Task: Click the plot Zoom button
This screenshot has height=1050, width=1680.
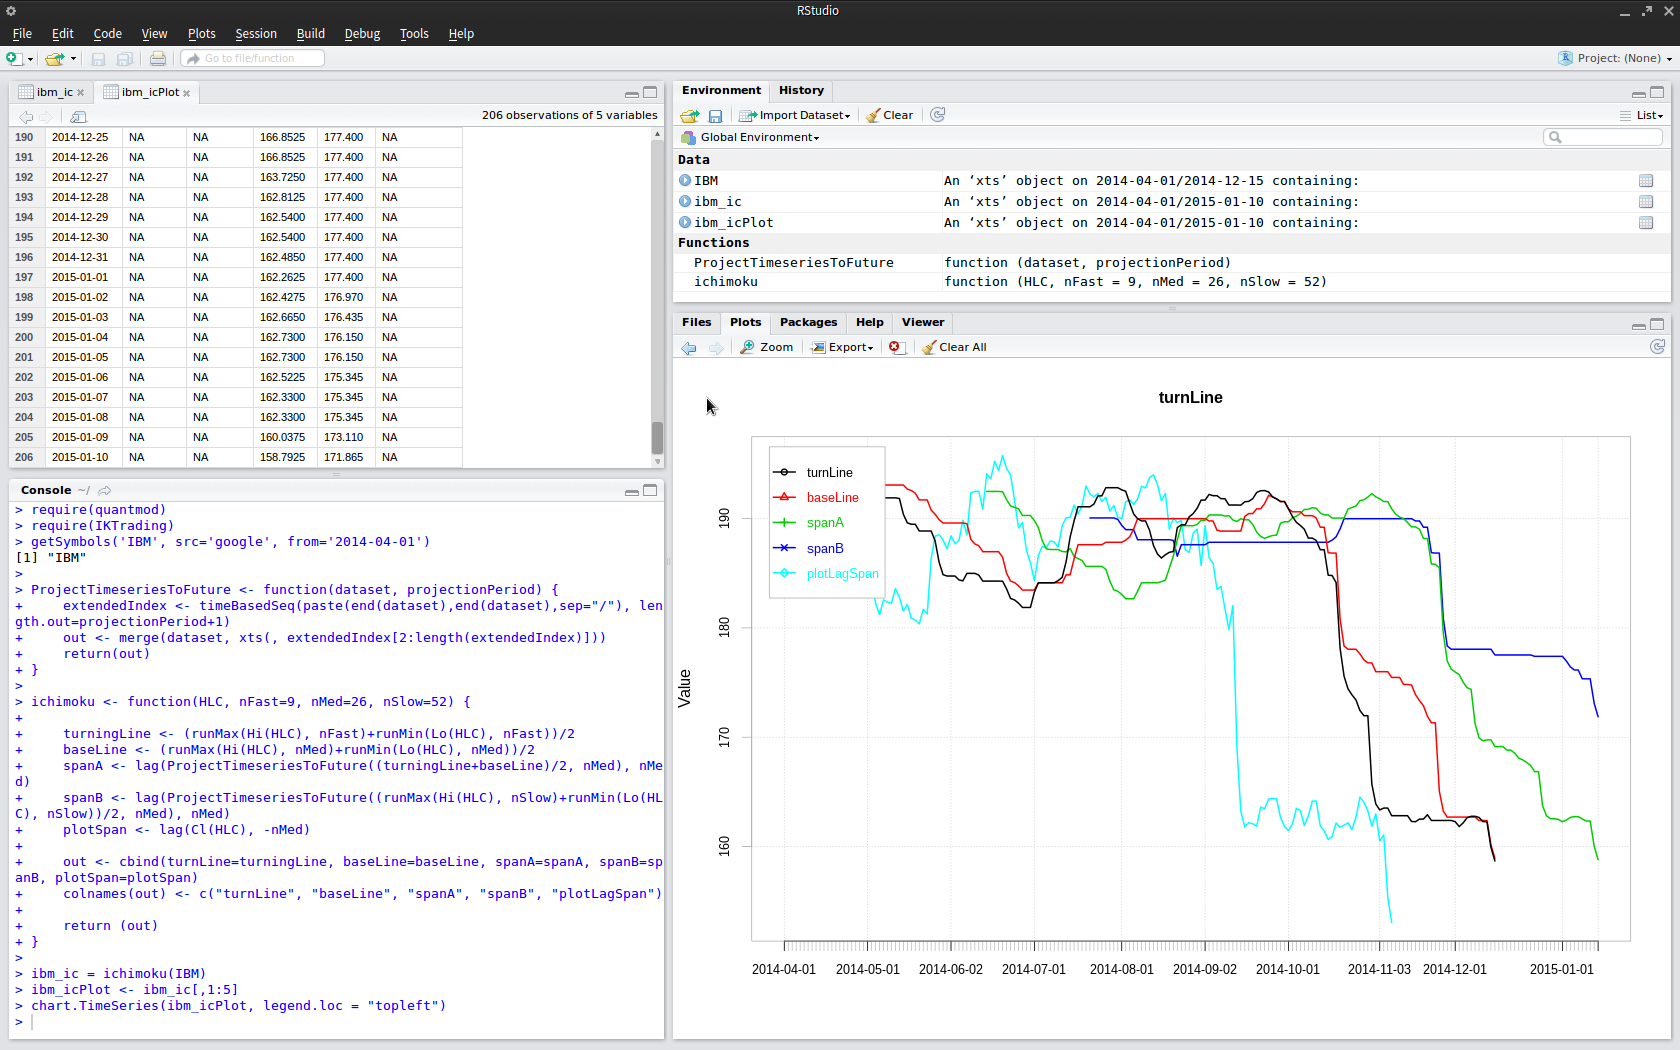Action: click(x=767, y=348)
